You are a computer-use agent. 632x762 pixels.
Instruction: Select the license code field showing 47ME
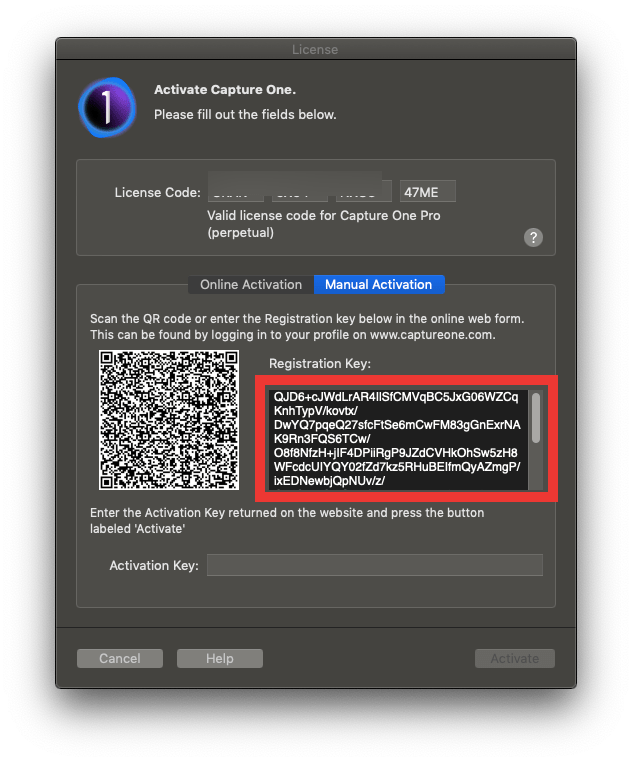[428, 192]
